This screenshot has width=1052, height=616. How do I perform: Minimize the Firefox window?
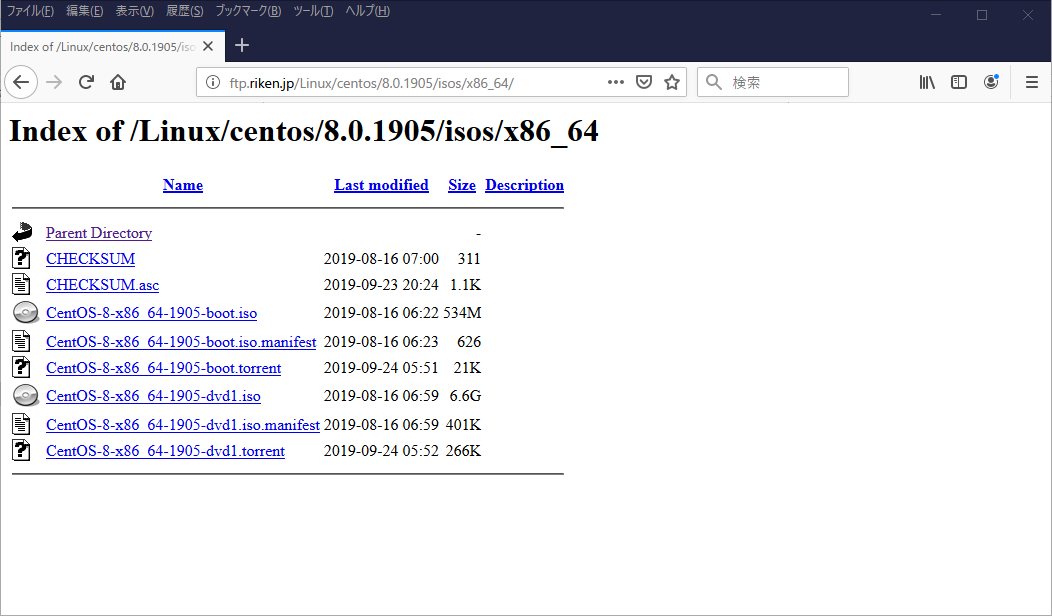tap(936, 15)
